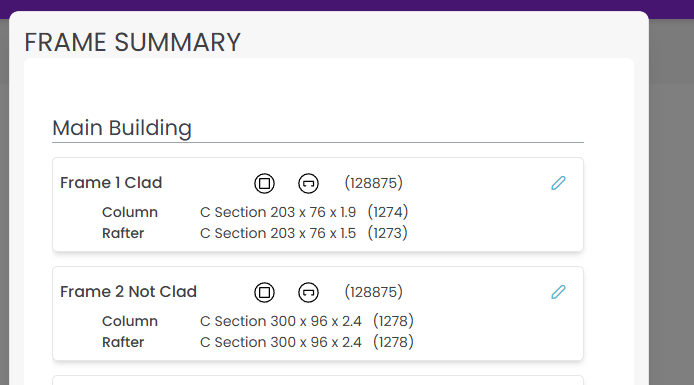Click the arch-shaped circled icon on Frame 1 Clad
Image resolution: width=694 pixels, height=385 pixels.
308,183
